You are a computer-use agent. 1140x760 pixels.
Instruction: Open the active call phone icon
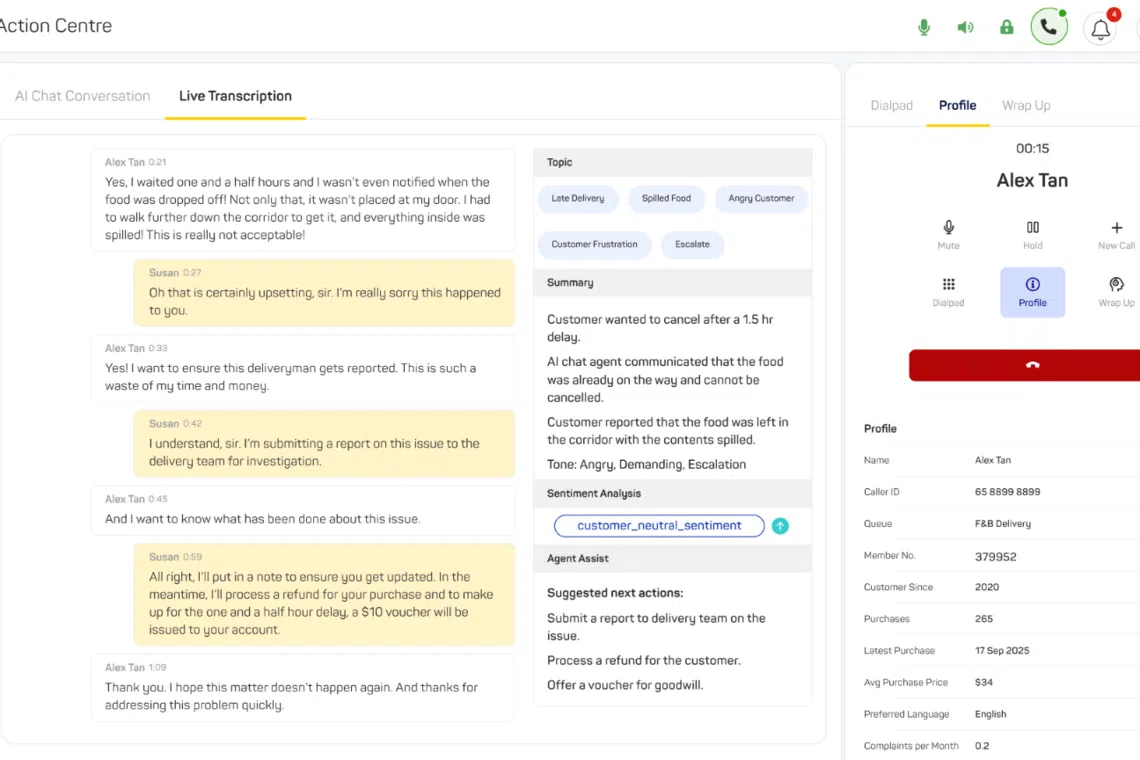1049,27
